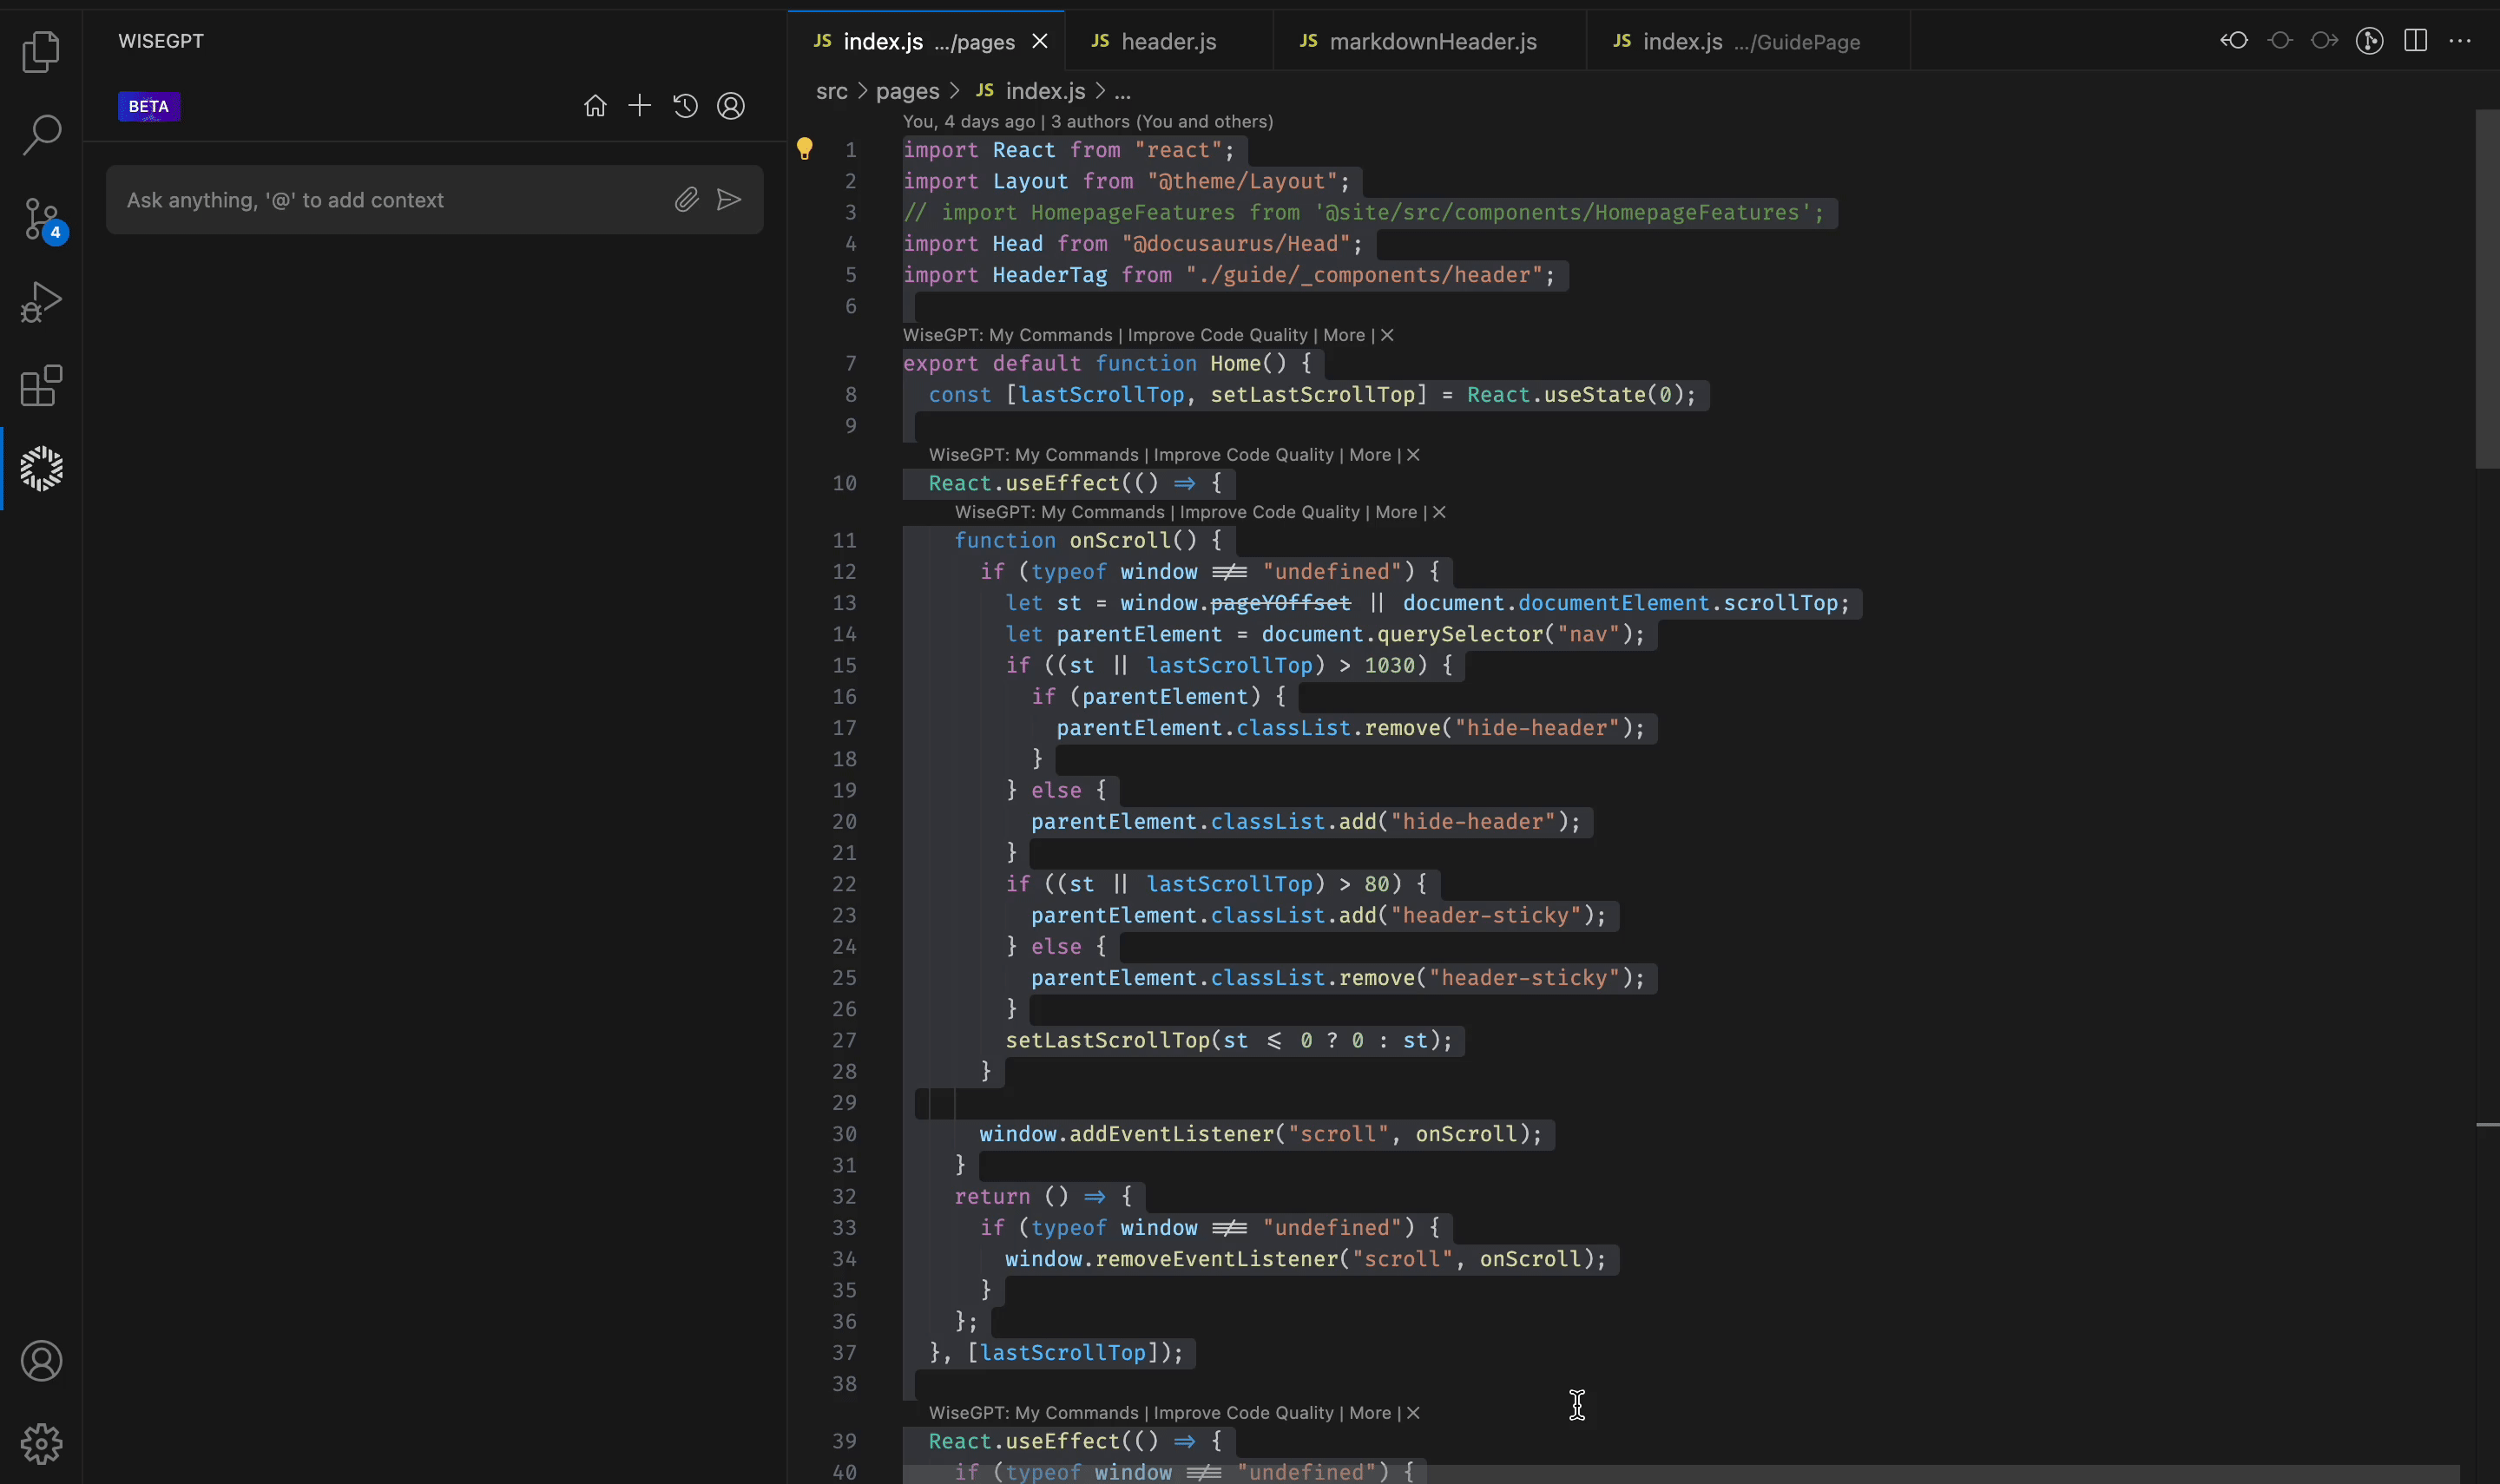This screenshot has height=1484, width=2500.
Task: Click 'More' option in WiseGPT toolbar
Action: coord(1343,334)
